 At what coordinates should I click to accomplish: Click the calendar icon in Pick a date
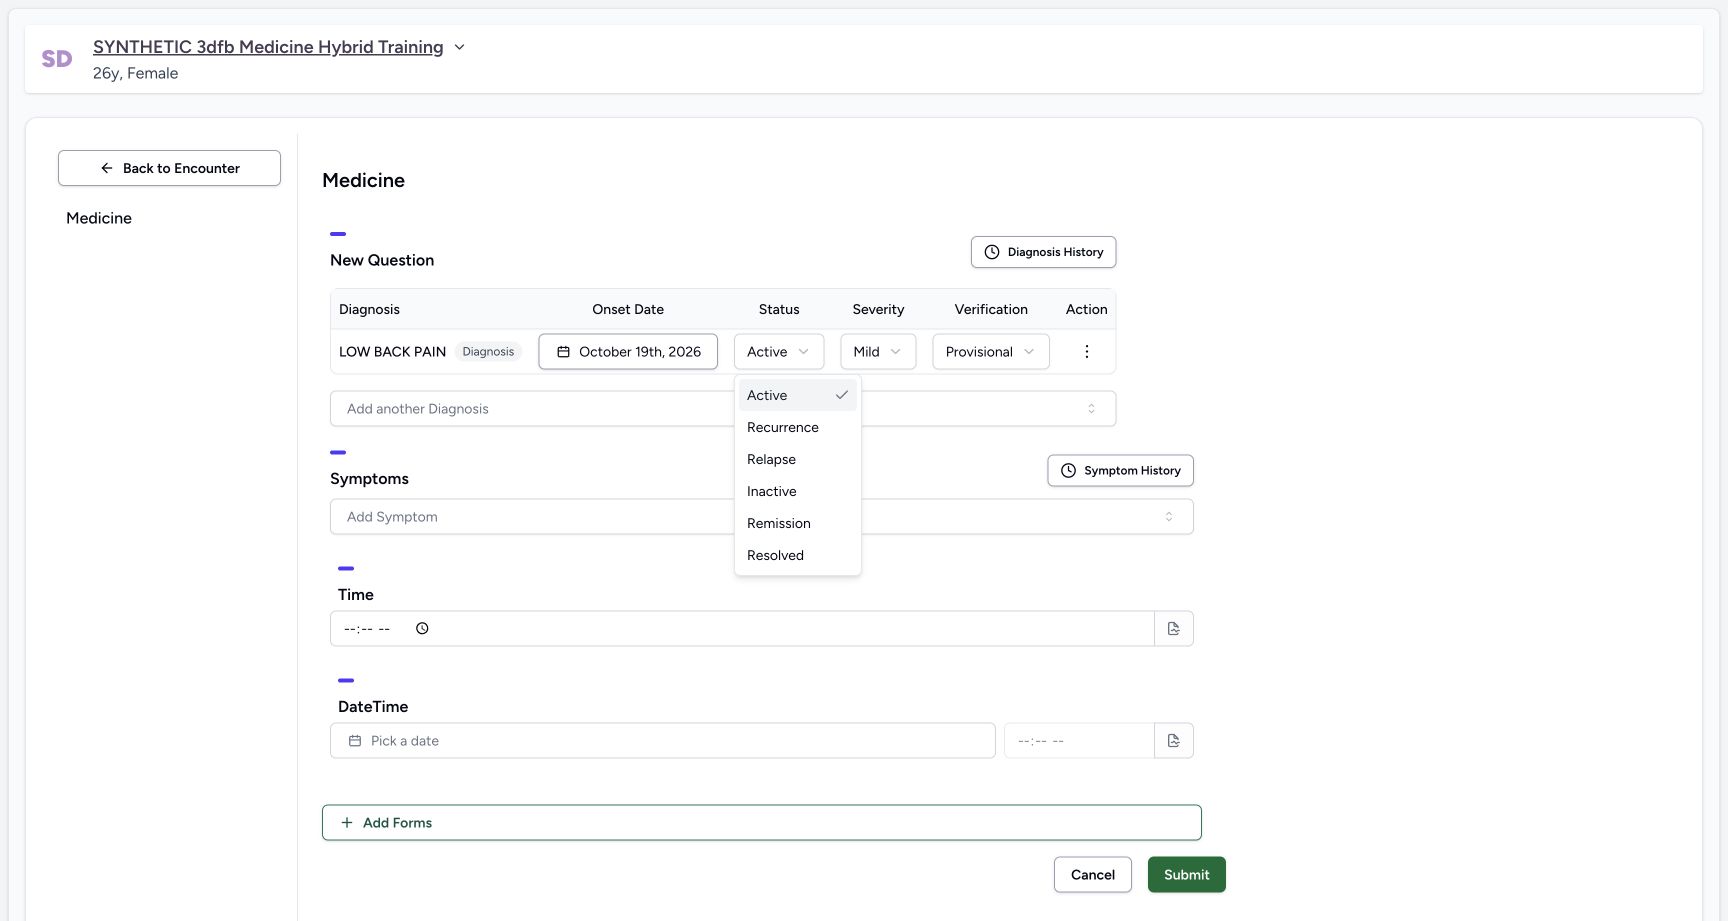click(x=355, y=741)
